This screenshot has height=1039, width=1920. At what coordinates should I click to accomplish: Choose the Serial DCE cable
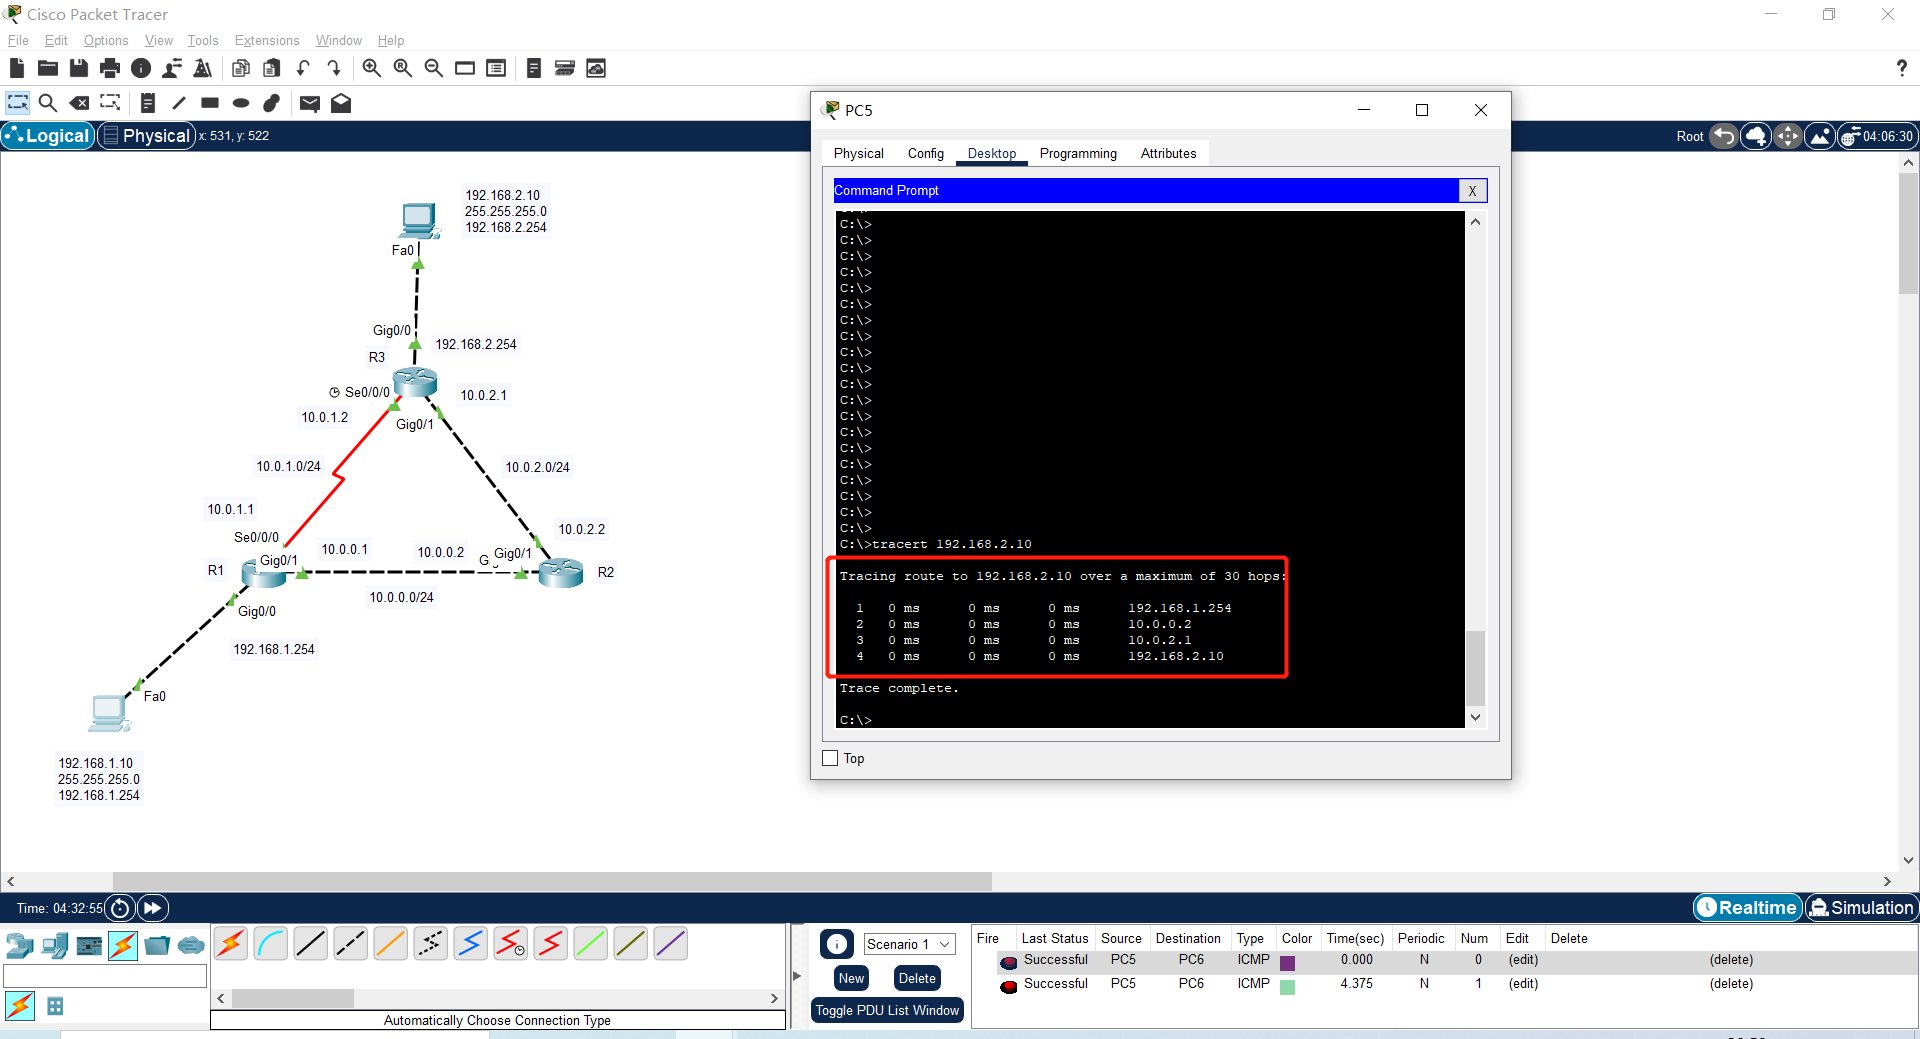[511, 944]
